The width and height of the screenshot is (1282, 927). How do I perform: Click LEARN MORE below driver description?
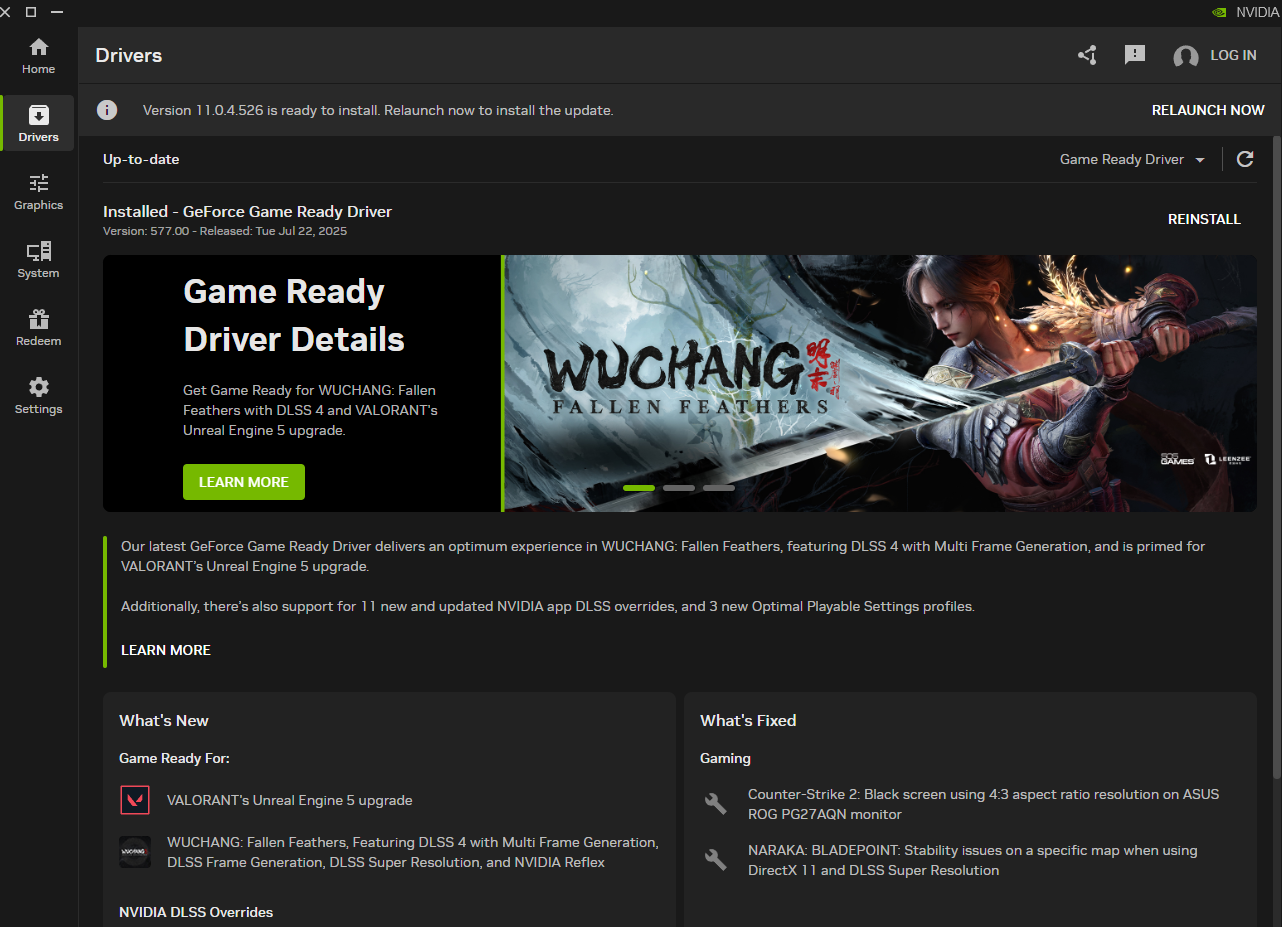[x=166, y=650]
